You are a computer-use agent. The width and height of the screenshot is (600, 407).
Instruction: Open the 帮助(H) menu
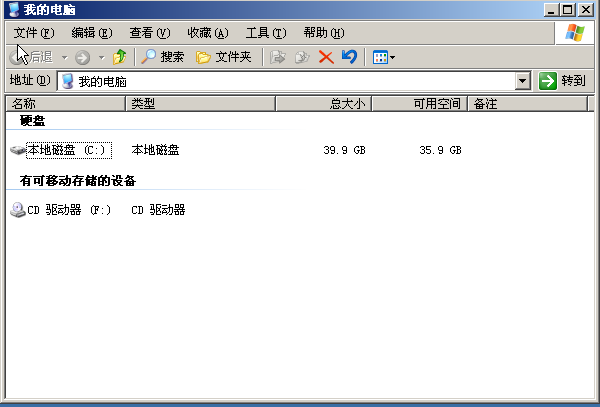pyautogui.click(x=324, y=33)
